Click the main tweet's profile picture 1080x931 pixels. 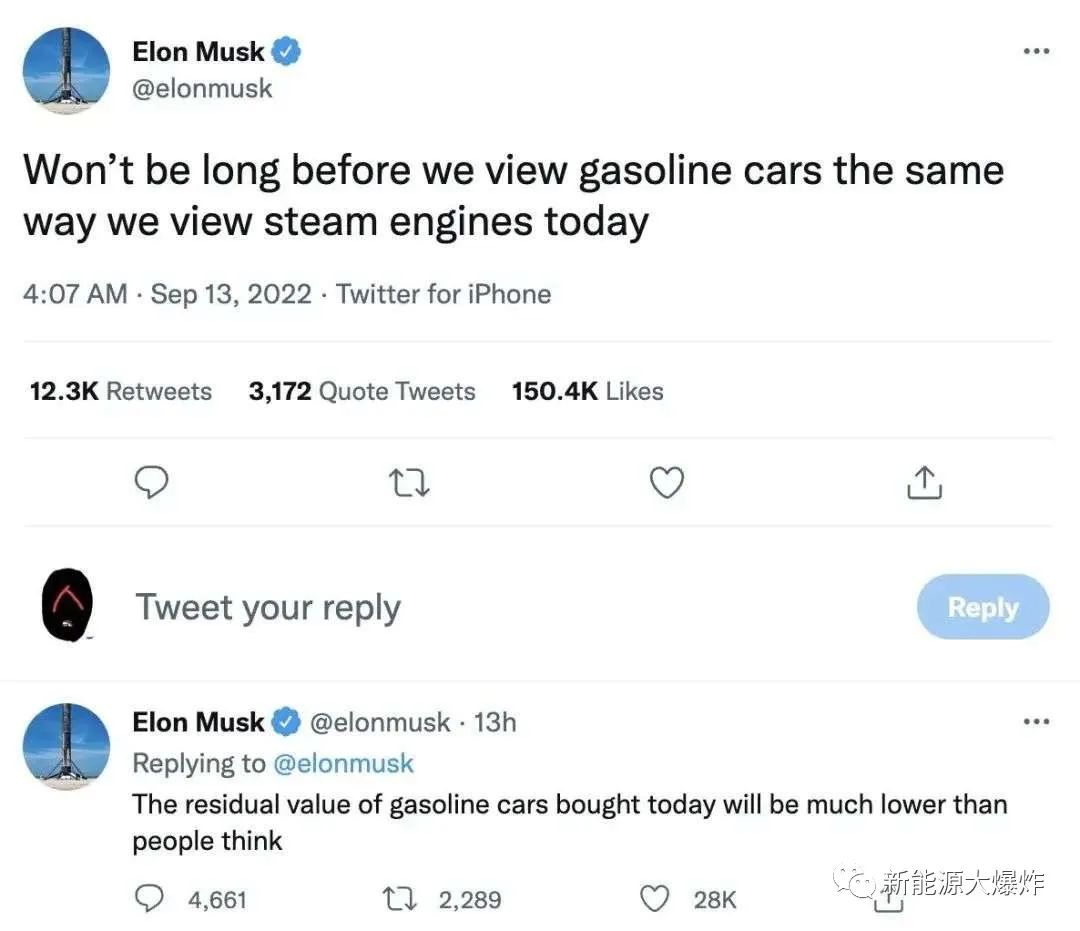[66, 70]
